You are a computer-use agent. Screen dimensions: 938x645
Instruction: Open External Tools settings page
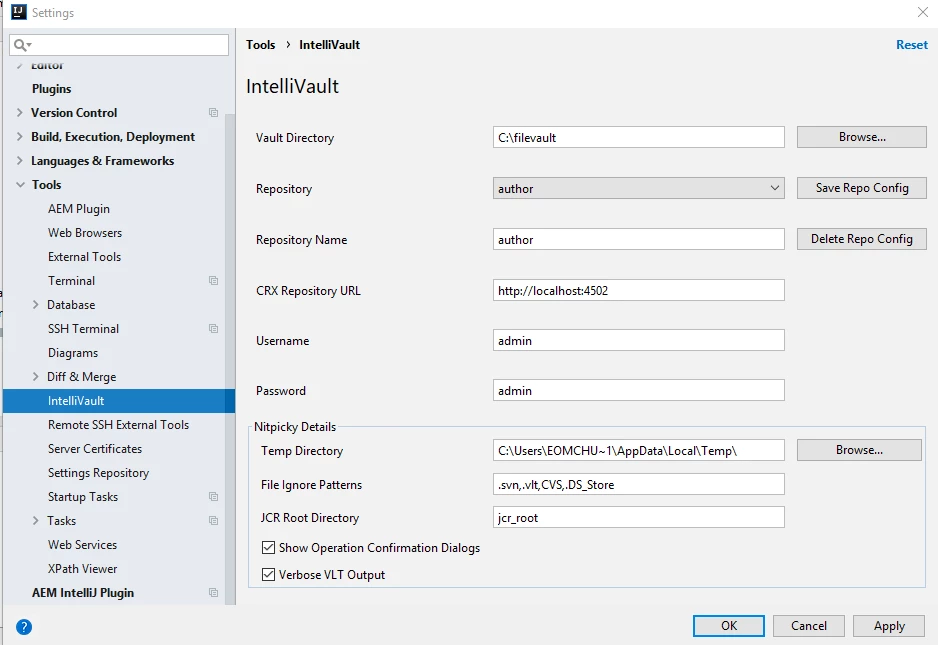[84, 257]
